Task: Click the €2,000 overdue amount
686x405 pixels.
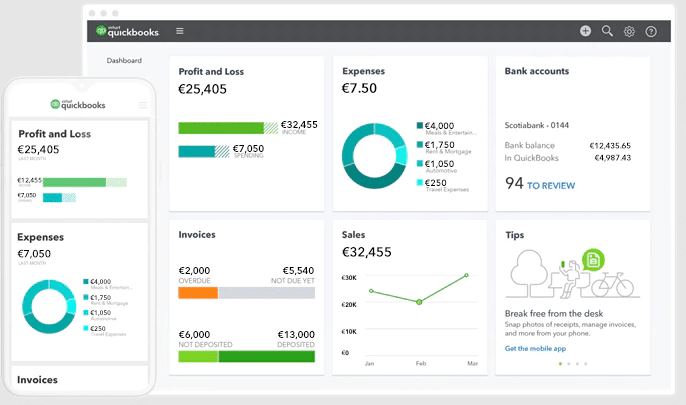Action: tap(194, 271)
